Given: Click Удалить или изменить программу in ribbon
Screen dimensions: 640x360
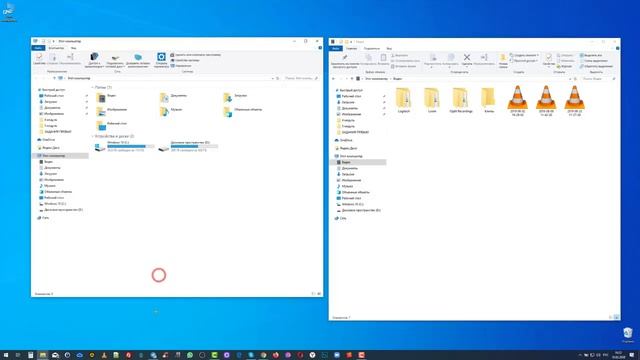Looking at the screenshot, I should [196, 55].
